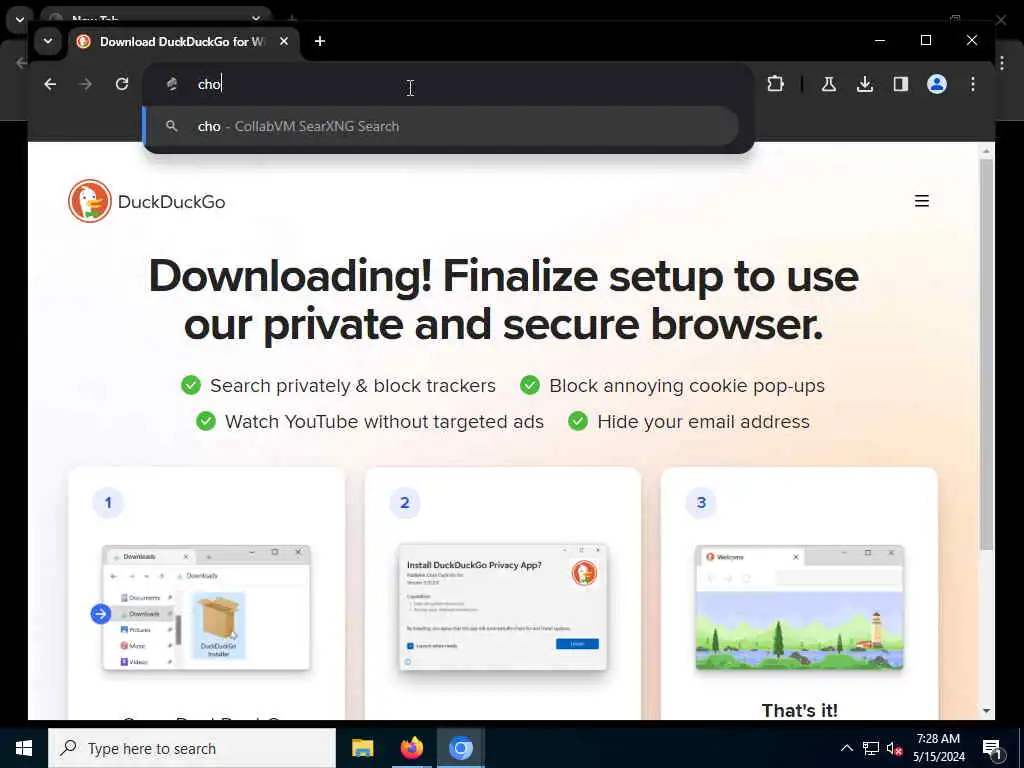Click 'Block annoying cookie pop-ups' text
This screenshot has width=1024, height=768.
click(x=687, y=385)
